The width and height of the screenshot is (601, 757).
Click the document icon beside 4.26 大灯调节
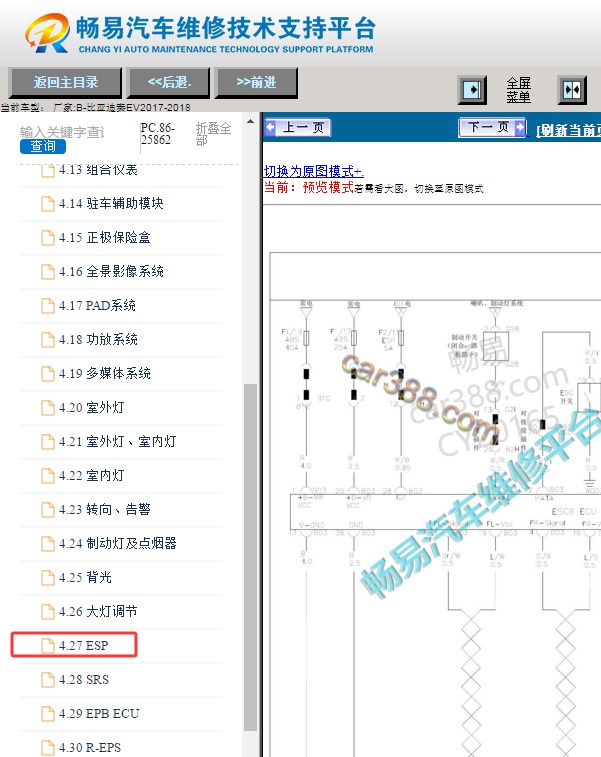click(48, 612)
